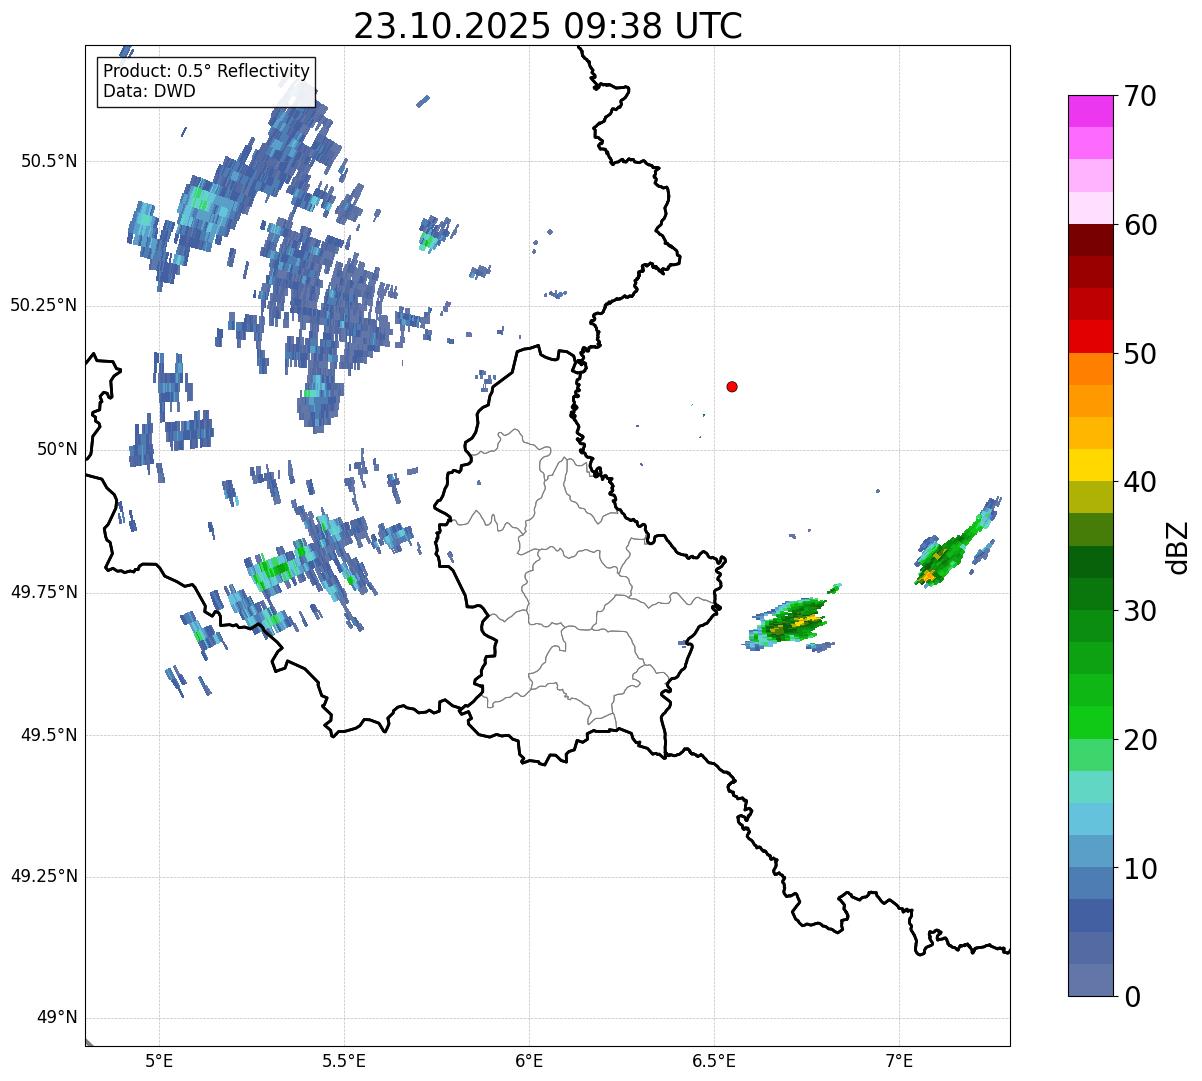Click the 6.5°E longitude label
This screenshot has height=1081, width=1202.
(x=714, y=1061)
